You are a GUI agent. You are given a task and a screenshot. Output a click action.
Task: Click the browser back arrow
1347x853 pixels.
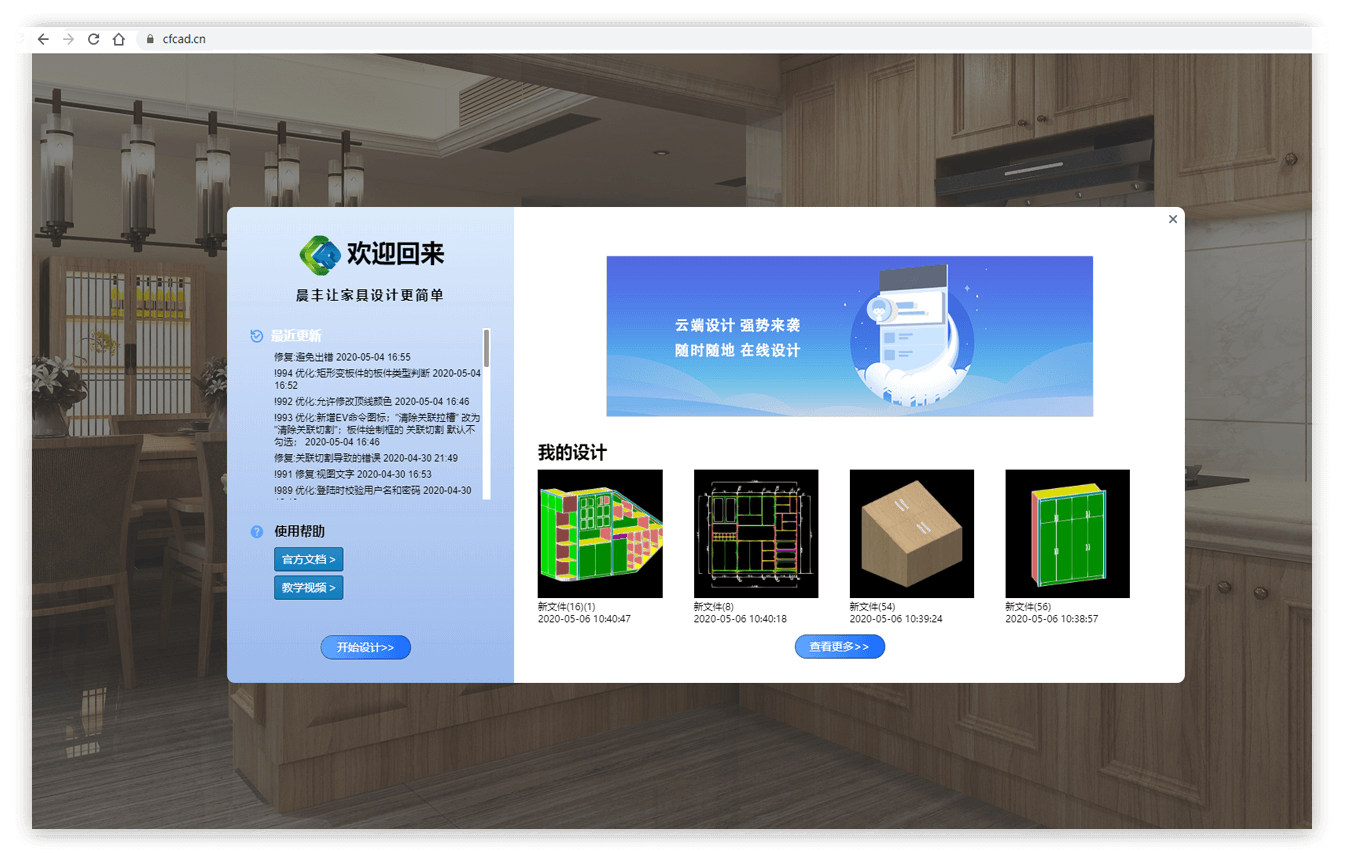43,39
